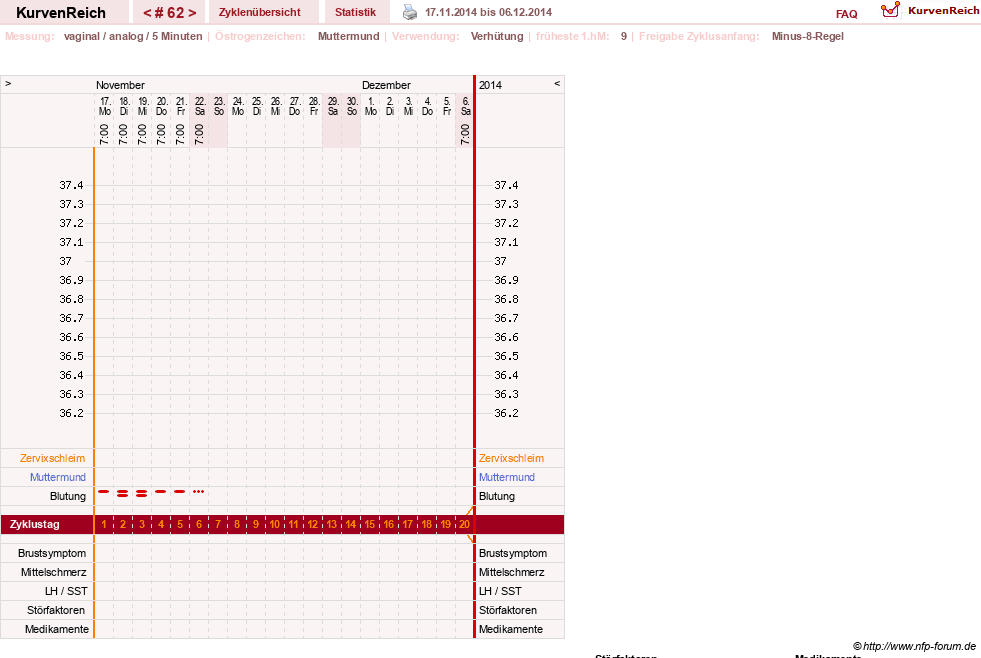The height and width of the screenshot is (658, 981).
Task: Click bleeding mark on cycle day 2
Action: (123, 494)
